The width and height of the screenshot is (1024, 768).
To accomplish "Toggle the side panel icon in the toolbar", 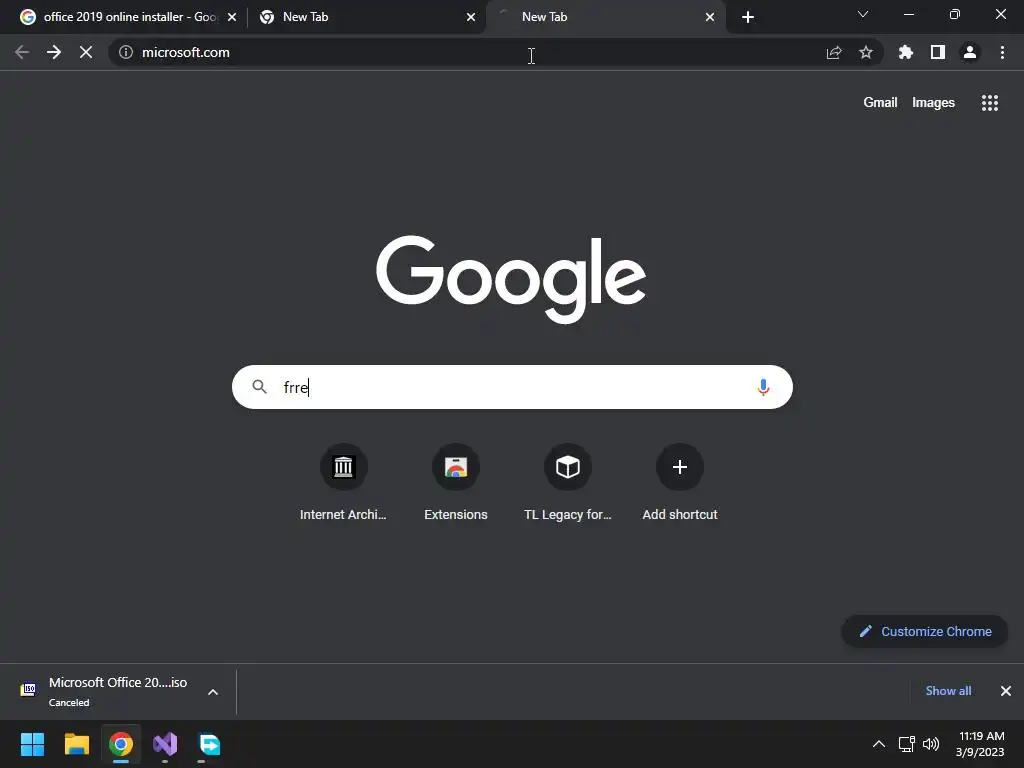I will tap(938, 52).
